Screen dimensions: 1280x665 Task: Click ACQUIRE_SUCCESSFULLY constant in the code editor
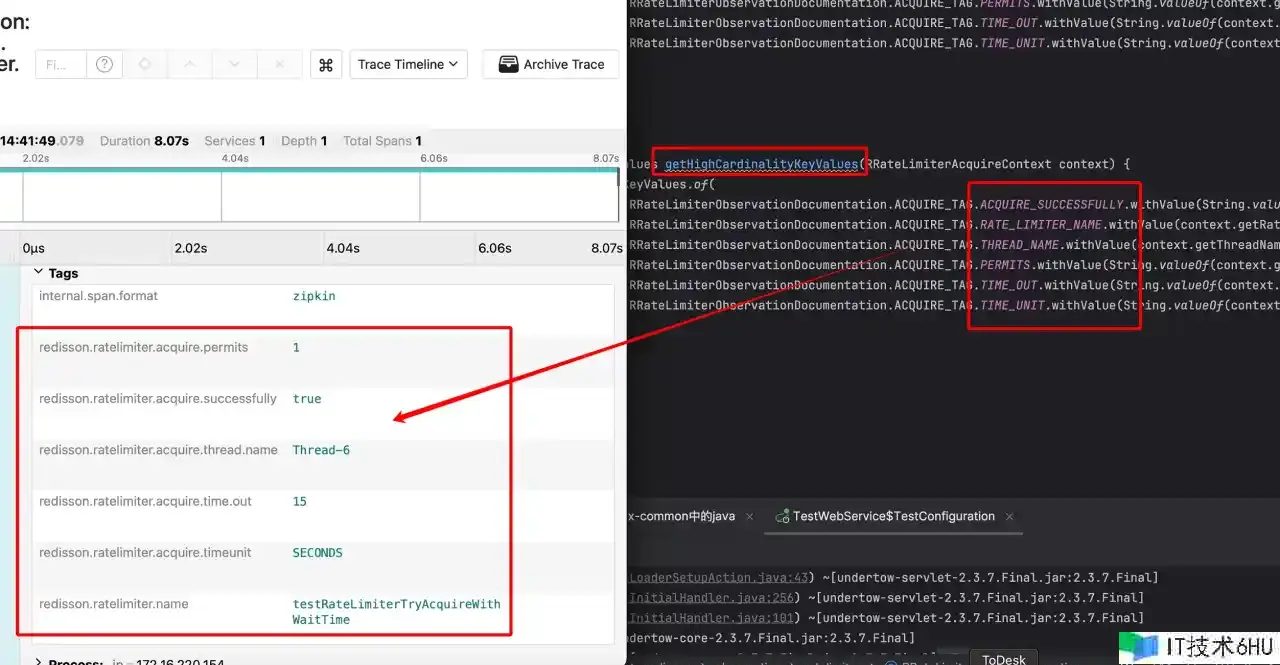pos(1052,204)
